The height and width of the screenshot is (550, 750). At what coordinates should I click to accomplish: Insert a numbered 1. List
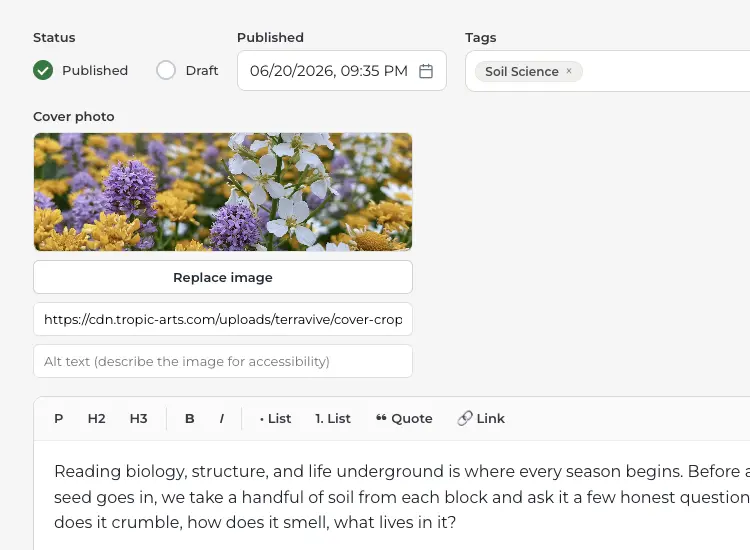333,418
